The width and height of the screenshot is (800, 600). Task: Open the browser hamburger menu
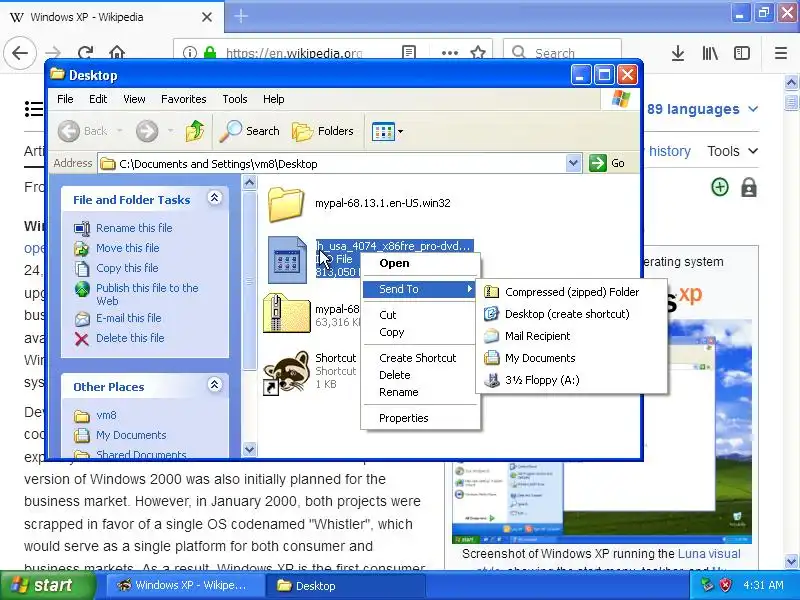(781, 53)
